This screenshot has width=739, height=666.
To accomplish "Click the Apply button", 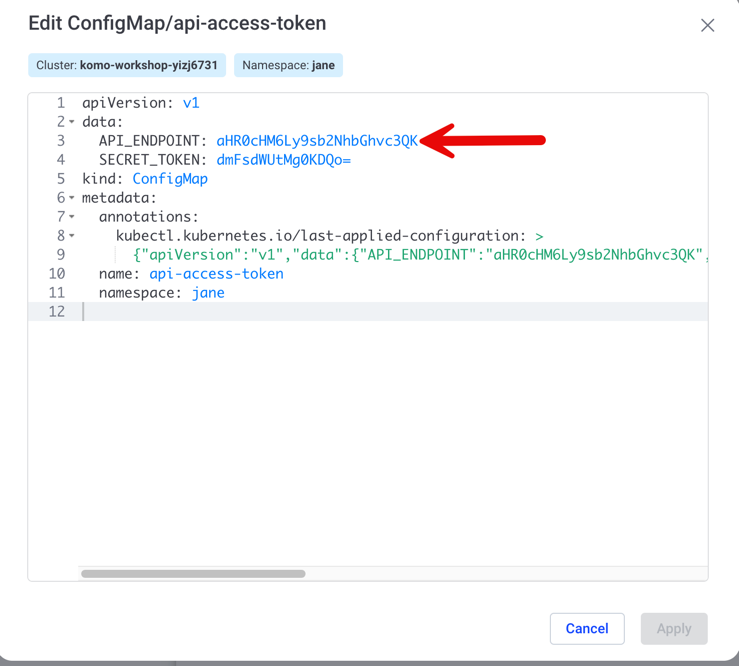I will tap(673, 628).
